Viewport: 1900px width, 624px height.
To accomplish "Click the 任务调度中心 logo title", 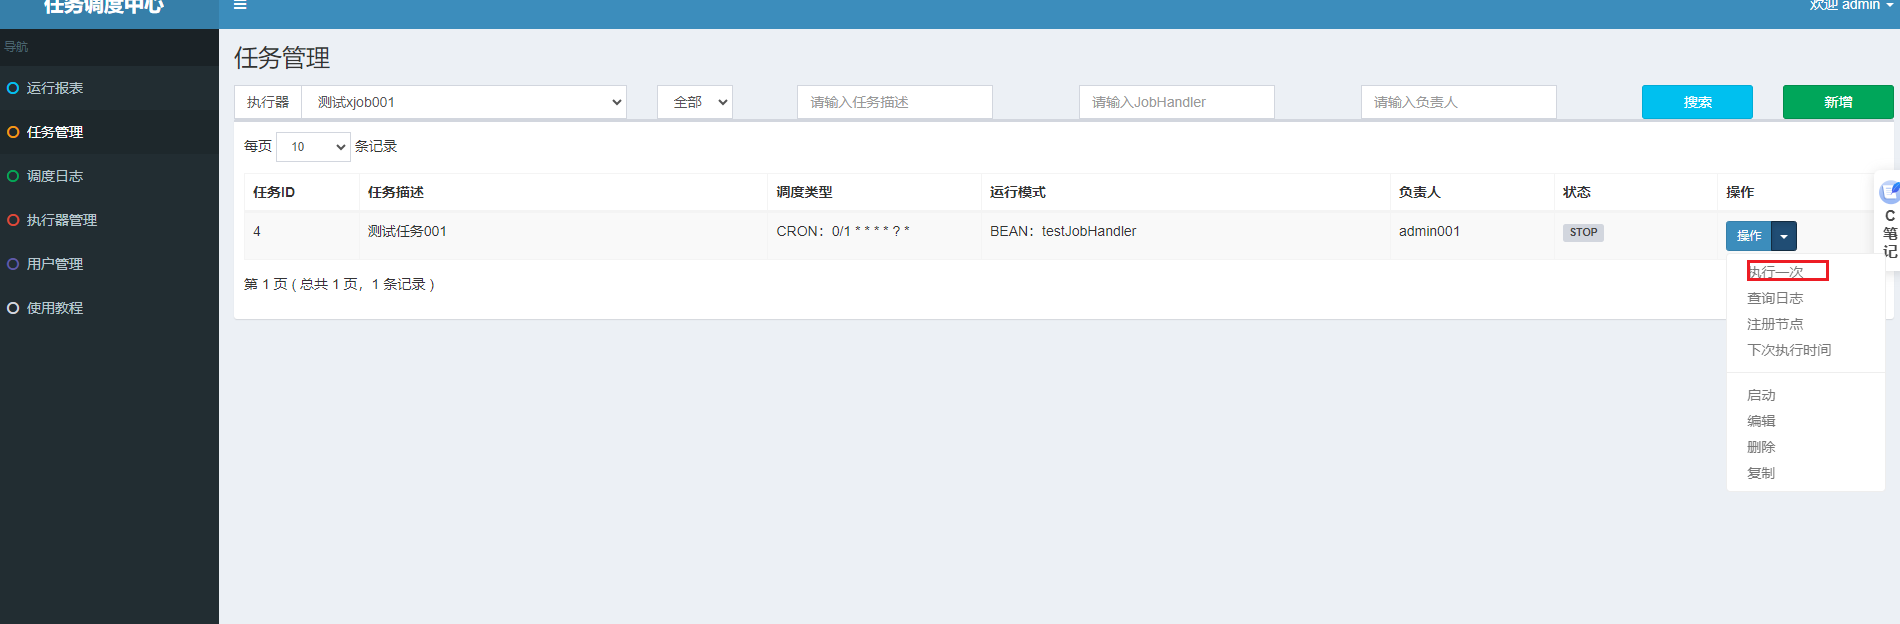I will click(x=104, y=6).
